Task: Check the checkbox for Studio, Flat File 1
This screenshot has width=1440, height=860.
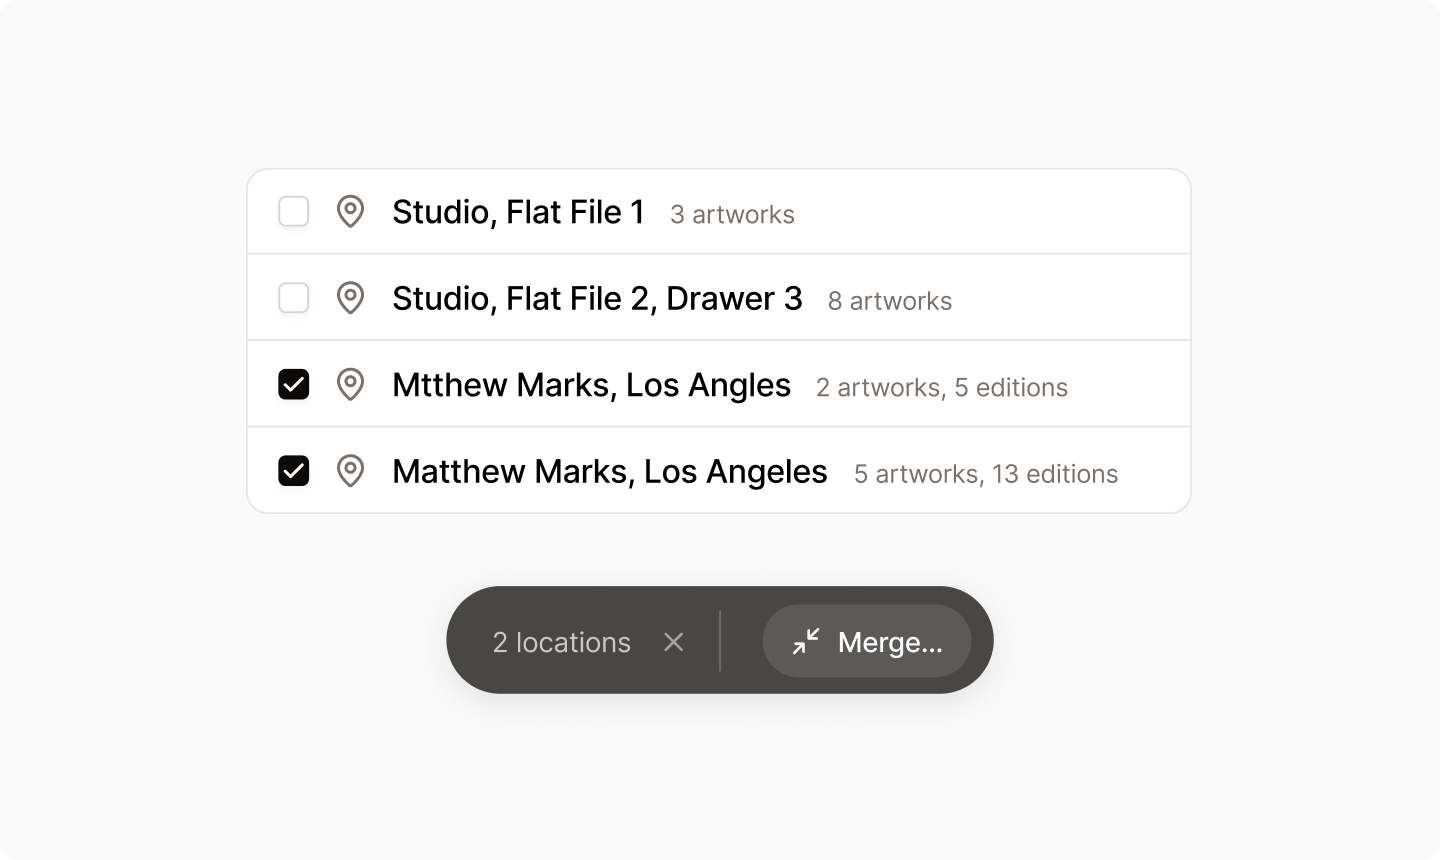Action: [293, 212]
